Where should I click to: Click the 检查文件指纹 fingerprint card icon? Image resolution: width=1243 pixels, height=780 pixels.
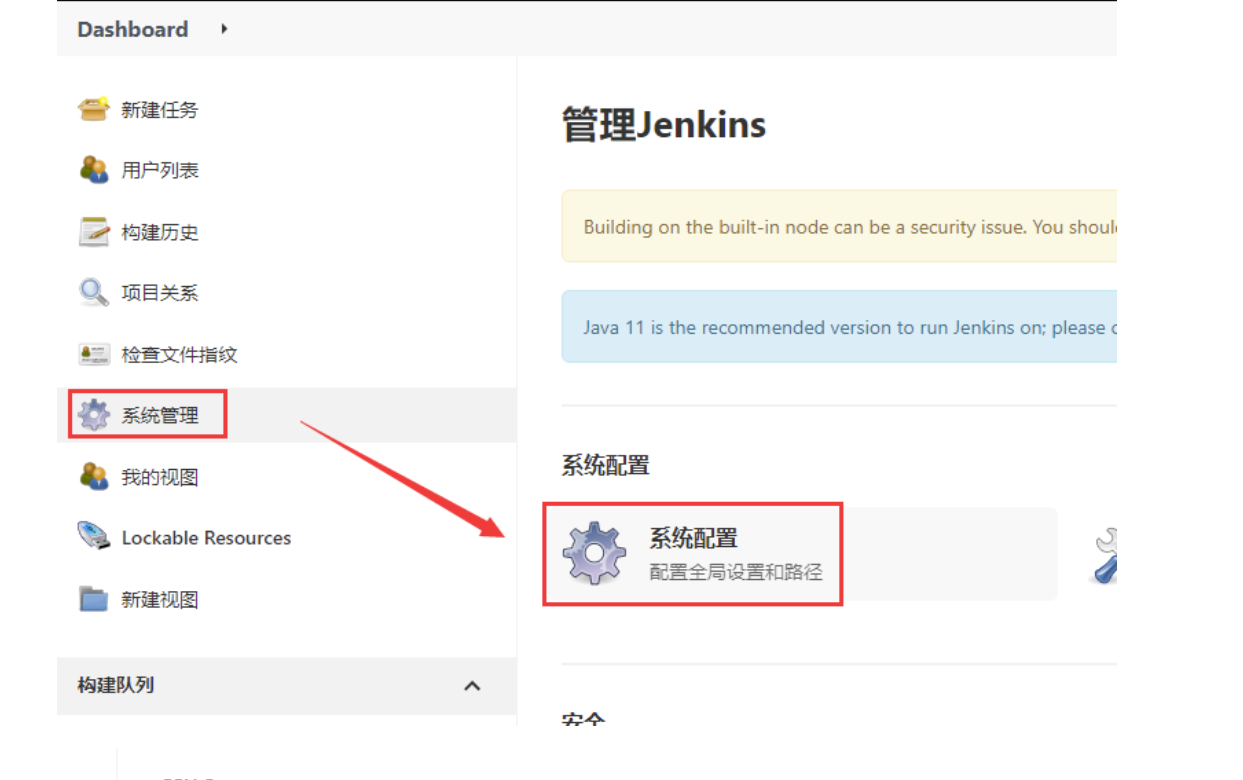click(93, 355)
